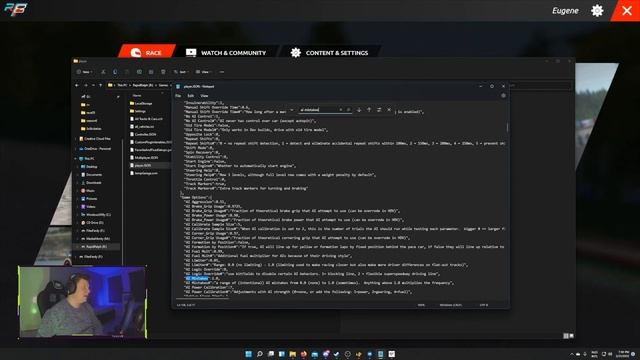Screen dimensions: 640x360
Task: Close the rFactor 2 launcher with red X
Action: 627,11
